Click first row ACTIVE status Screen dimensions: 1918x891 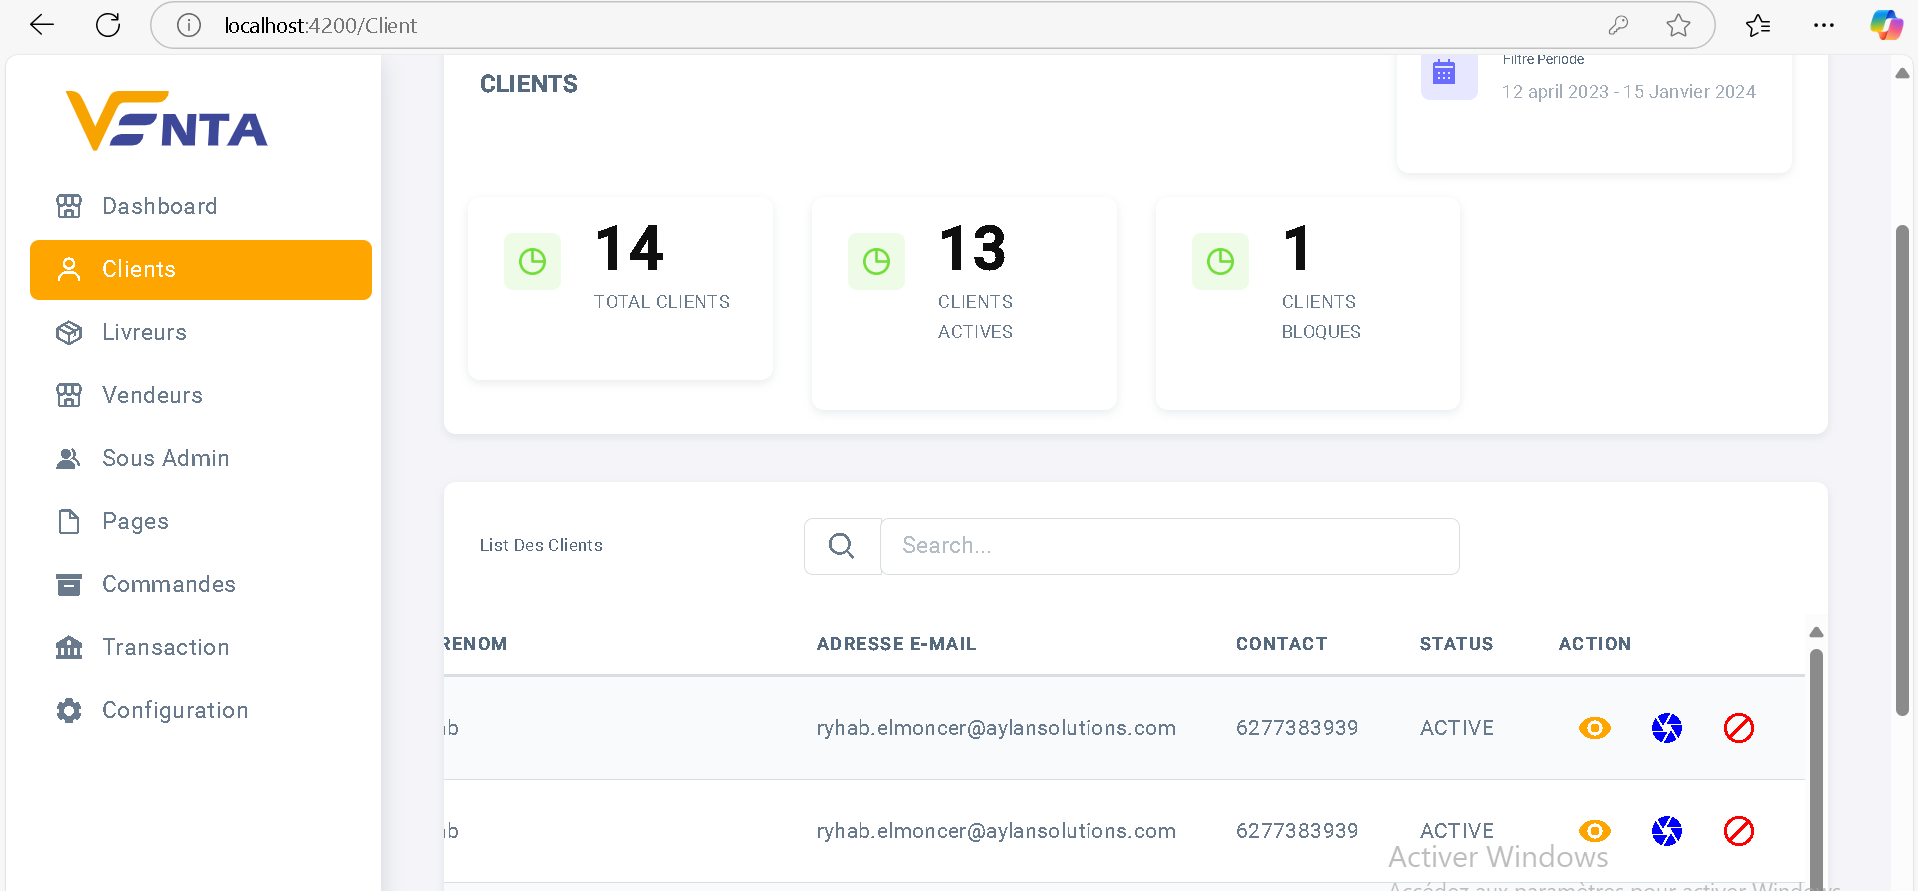point(1457,728)
